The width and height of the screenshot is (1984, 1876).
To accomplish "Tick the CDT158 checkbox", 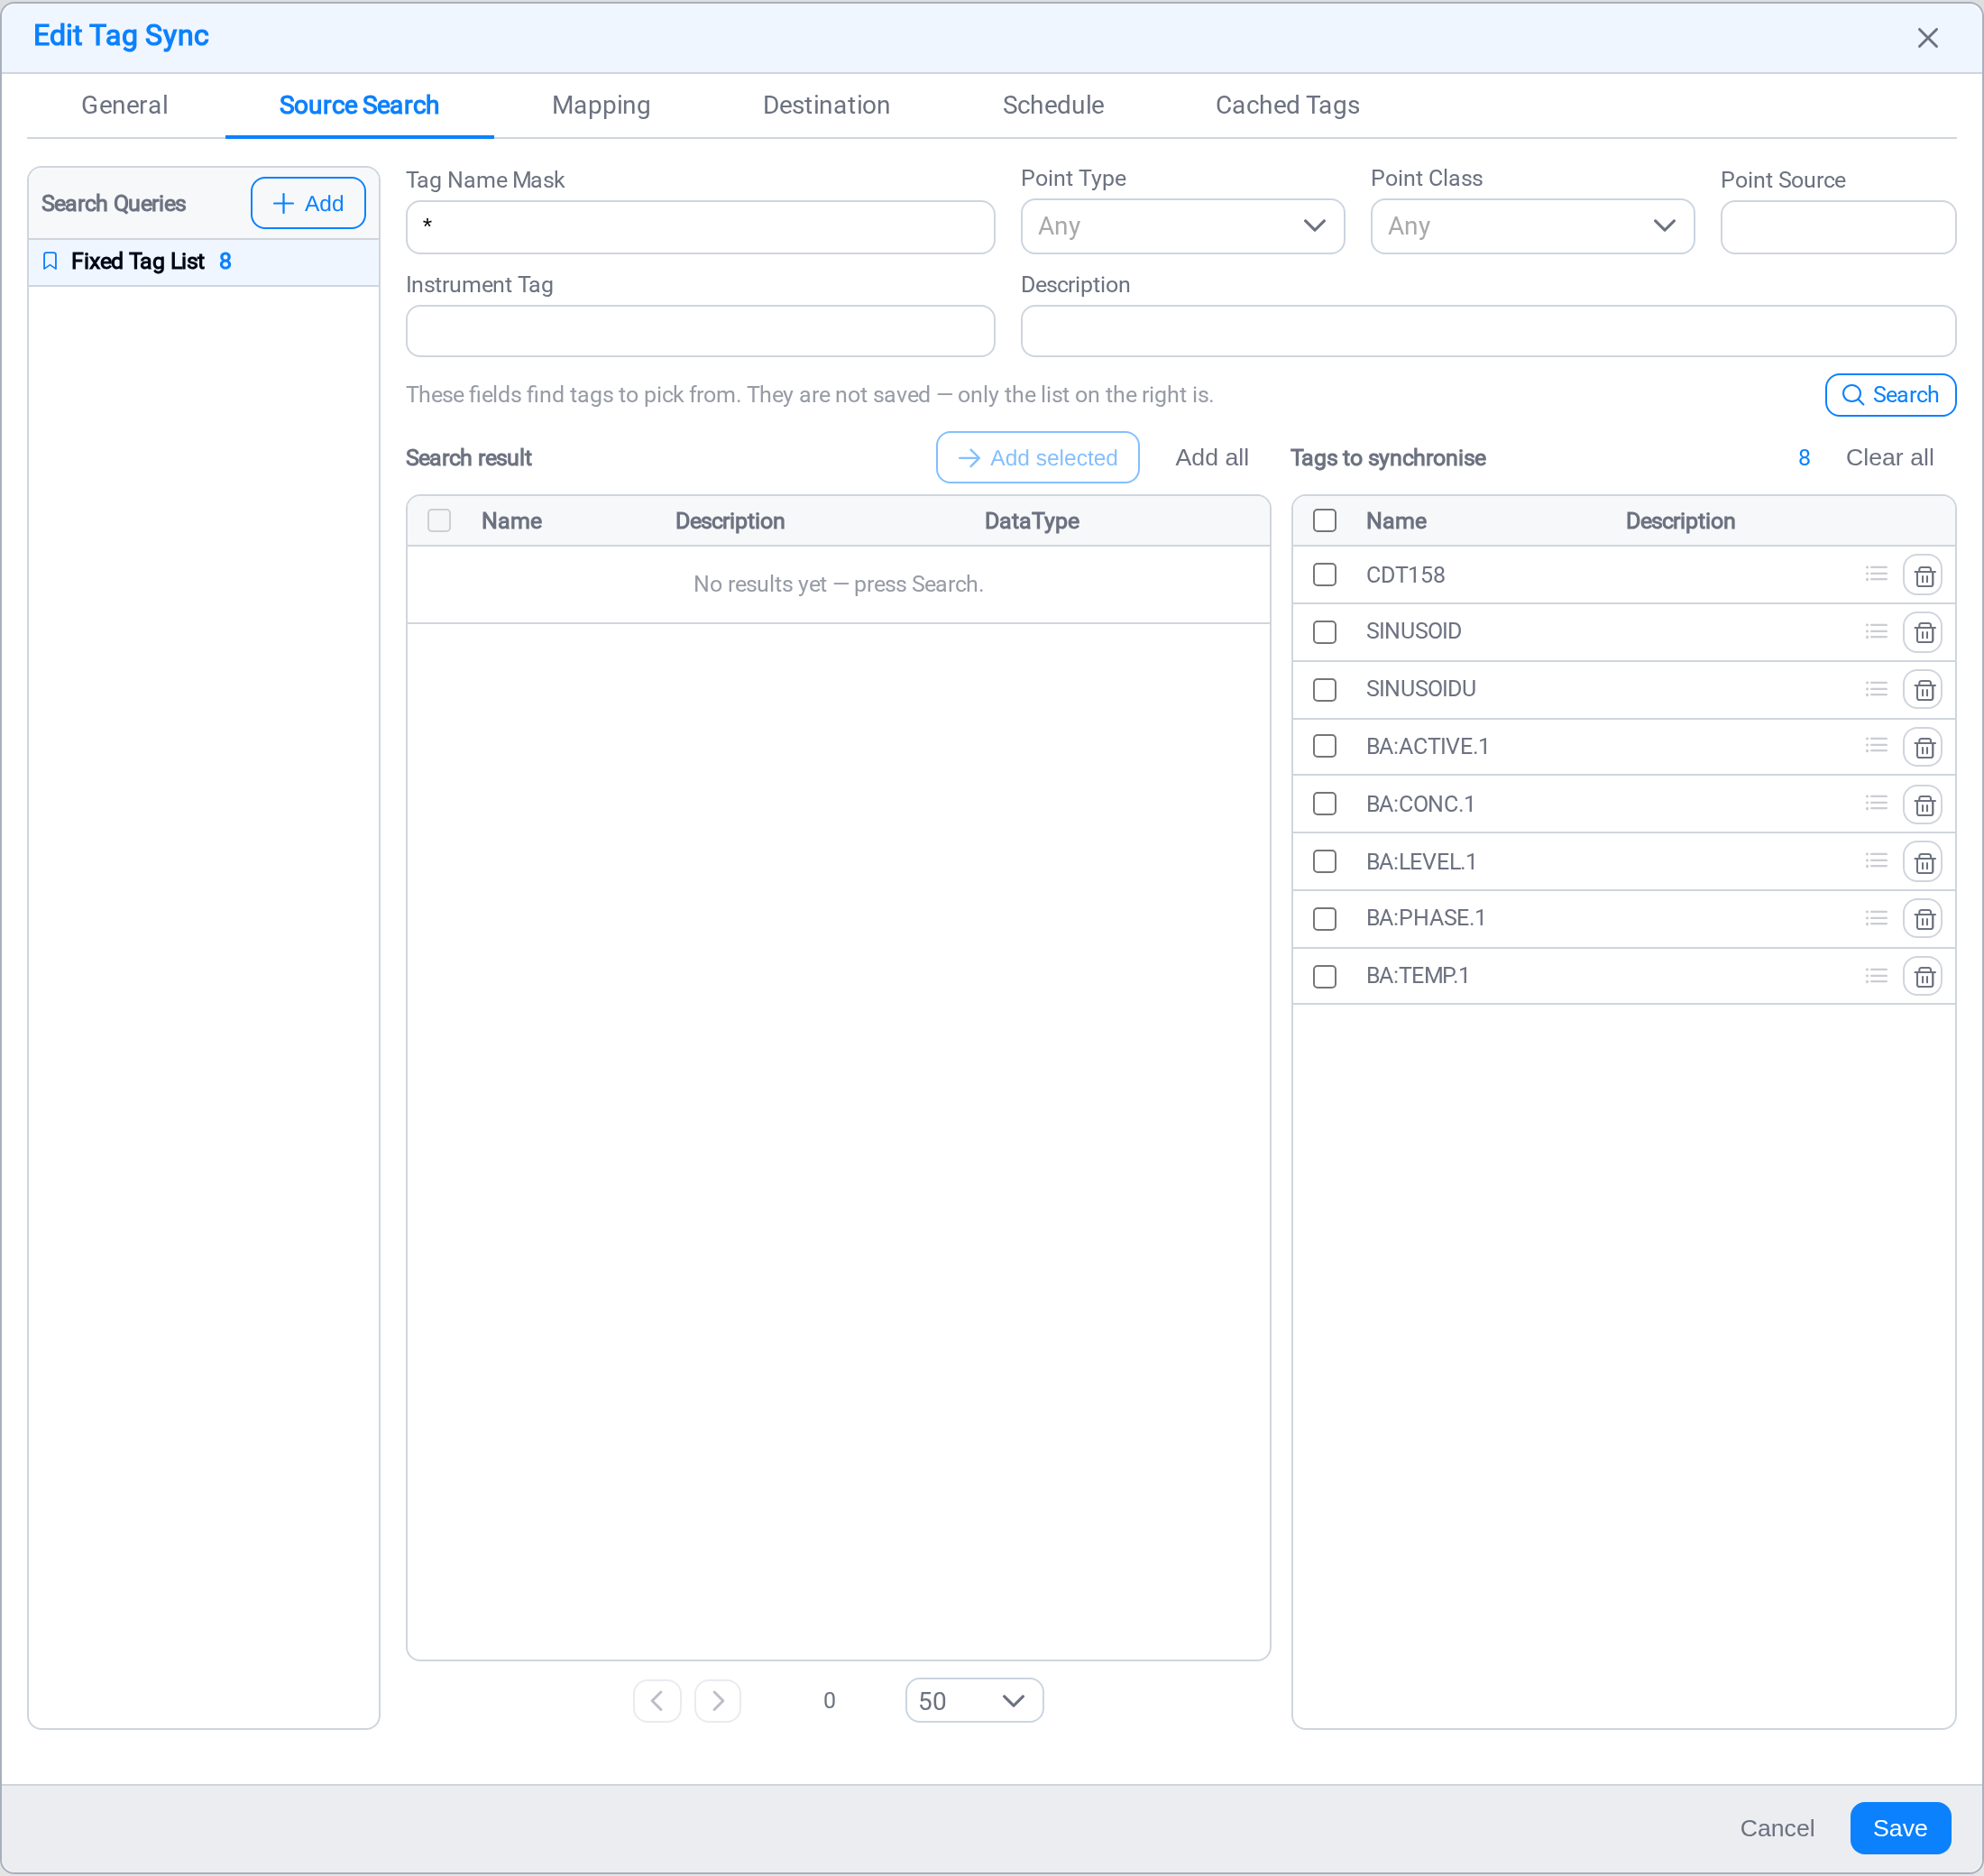I will click(x=1324, y=575).
